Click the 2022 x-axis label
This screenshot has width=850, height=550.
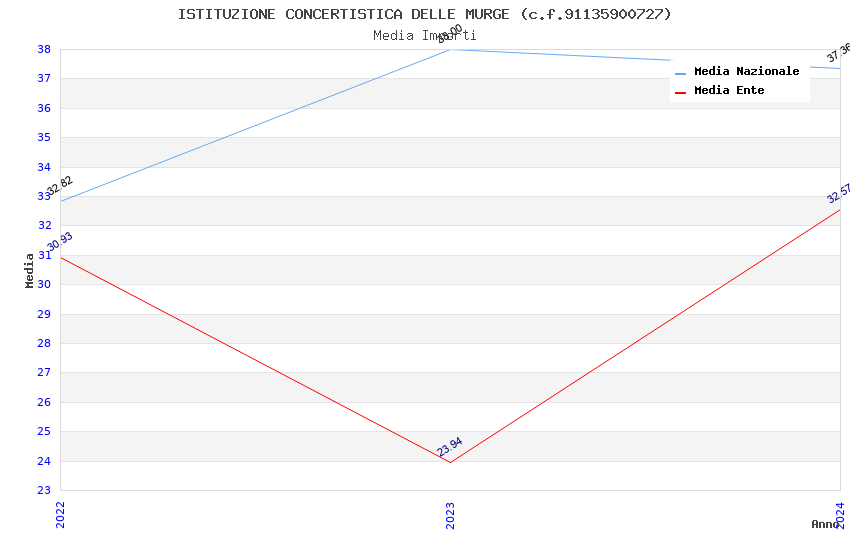click(x=60, y=515)
